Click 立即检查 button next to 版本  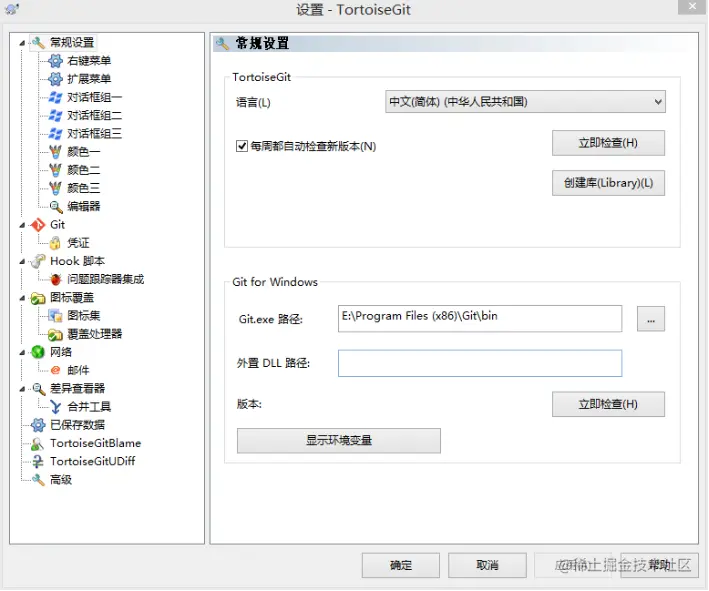[x=608, y=404]
